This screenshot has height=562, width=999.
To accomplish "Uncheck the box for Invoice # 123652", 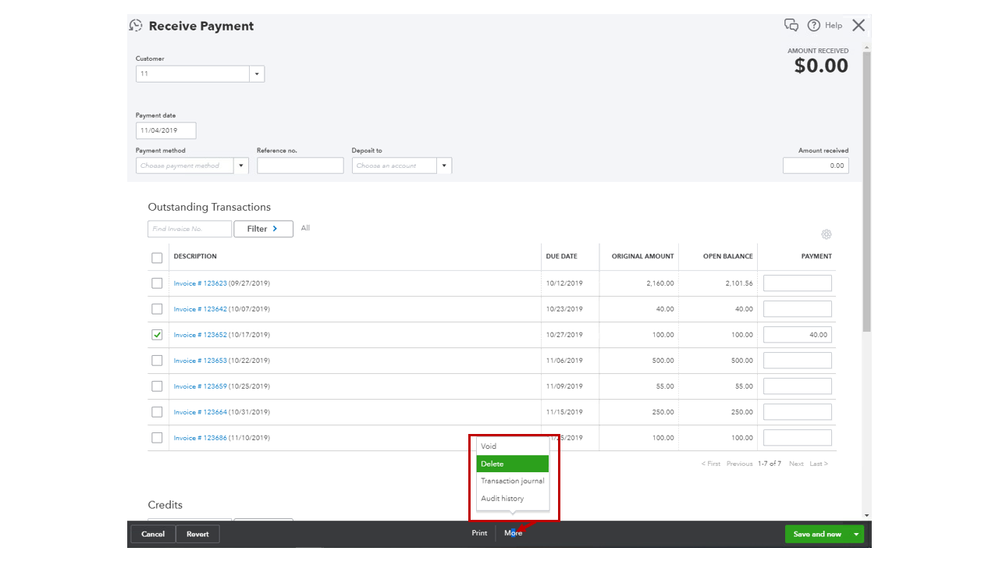I will [157, 335].
